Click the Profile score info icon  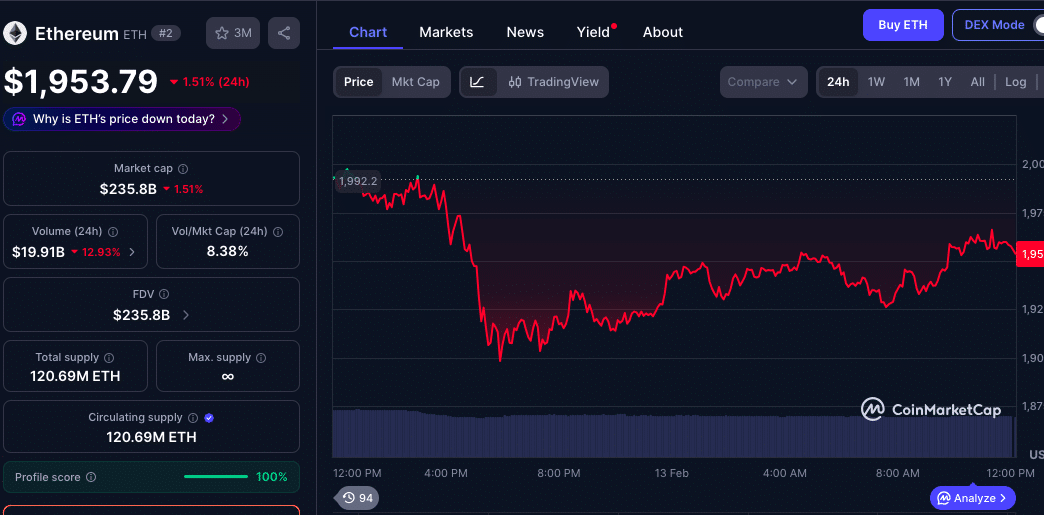(91, 477)
